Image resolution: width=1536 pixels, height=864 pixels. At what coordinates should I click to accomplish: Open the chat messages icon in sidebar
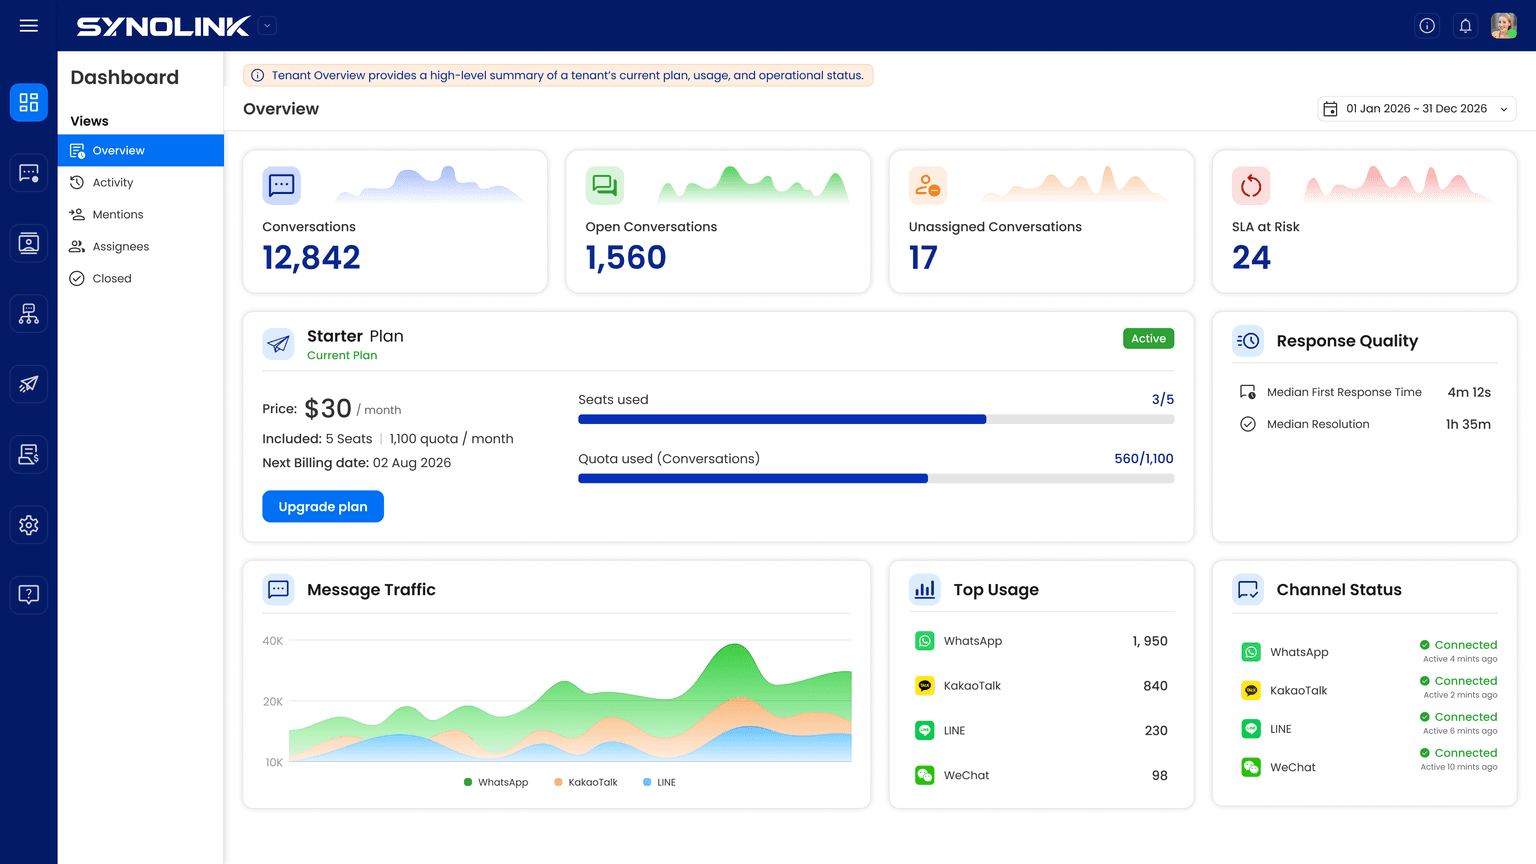[x=29, y=173]
